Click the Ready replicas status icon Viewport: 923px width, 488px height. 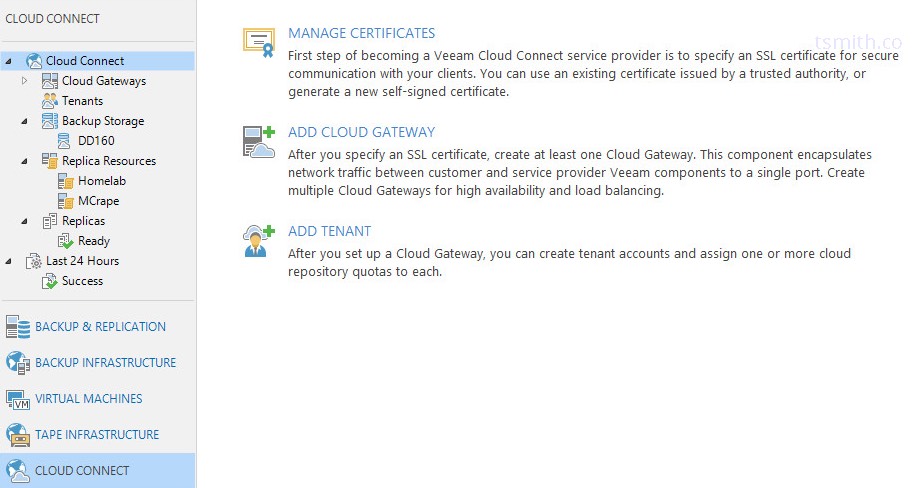(x=65, y=241)
